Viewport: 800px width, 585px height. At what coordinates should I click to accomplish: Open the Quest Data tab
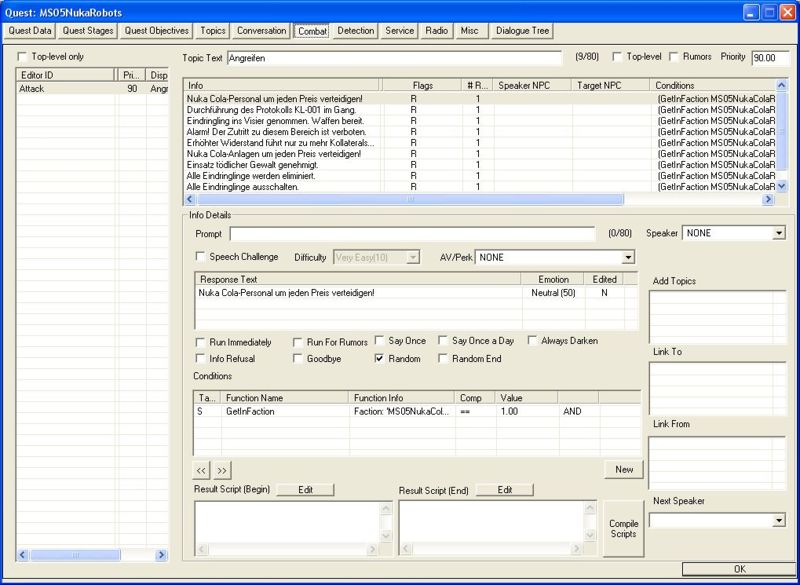tap(30, 31)
